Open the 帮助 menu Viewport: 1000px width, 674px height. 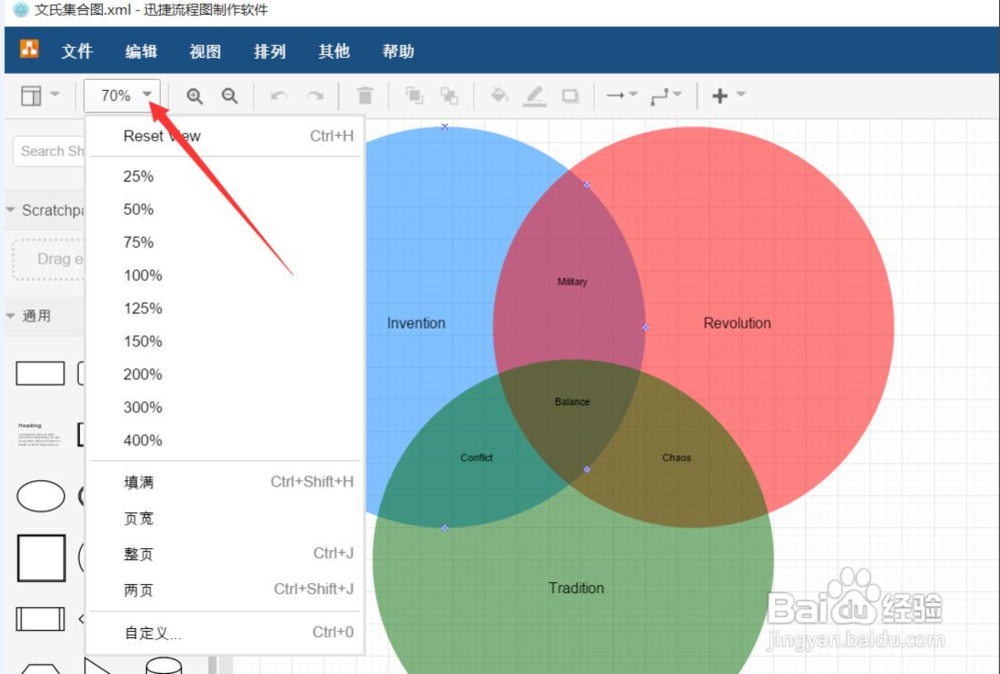point(397,51)
